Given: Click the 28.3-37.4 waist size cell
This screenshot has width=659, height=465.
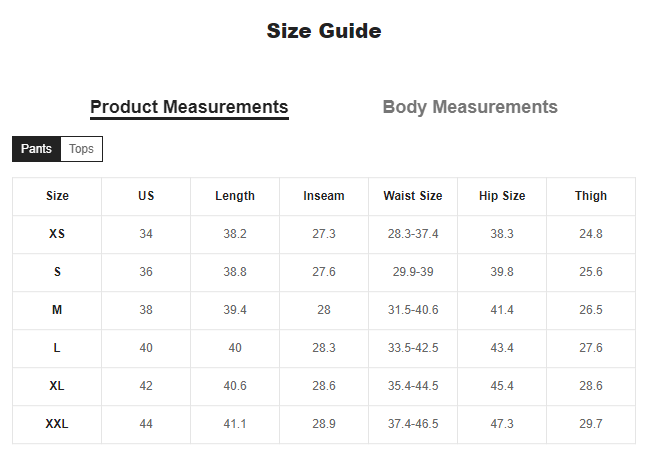Looking at the screenshot, I should coord(413,234).
